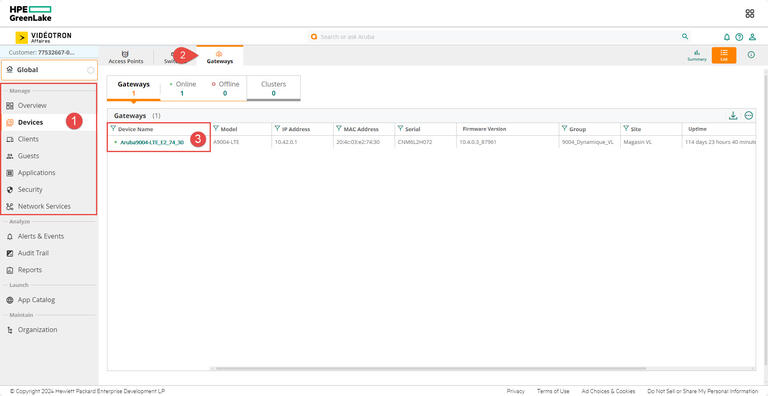
Task: Click the search magnifier icon
Action: [685, 36]
